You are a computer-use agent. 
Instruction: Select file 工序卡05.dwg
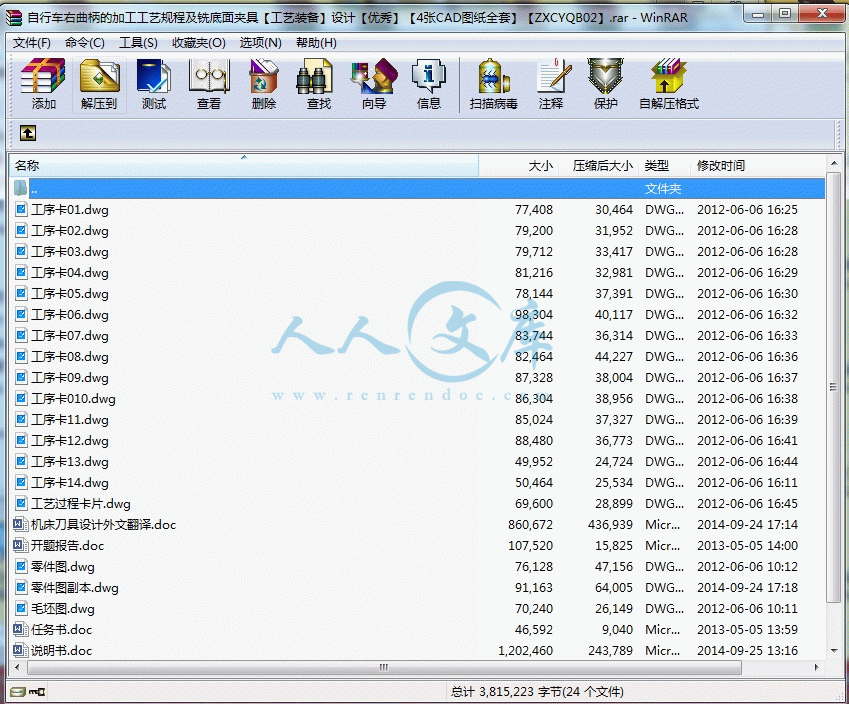(70, 294)
